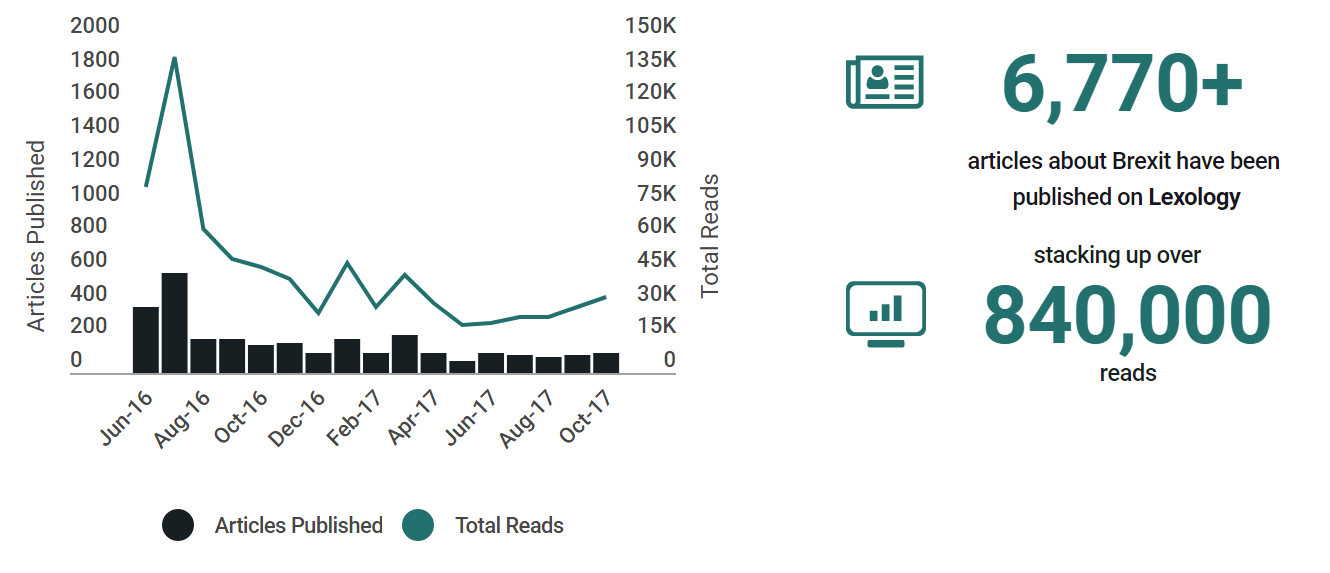Toggle the Total Reads legend item
The height and width of the screenshot is (573, 1330).
tap(509, 525)
